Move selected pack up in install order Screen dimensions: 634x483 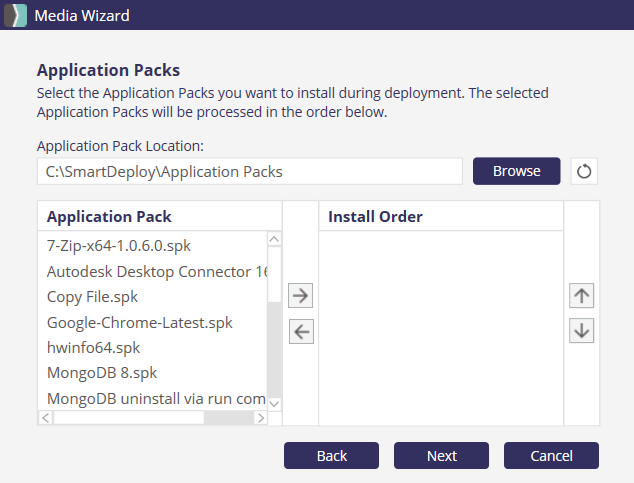[x=581, y=295]
